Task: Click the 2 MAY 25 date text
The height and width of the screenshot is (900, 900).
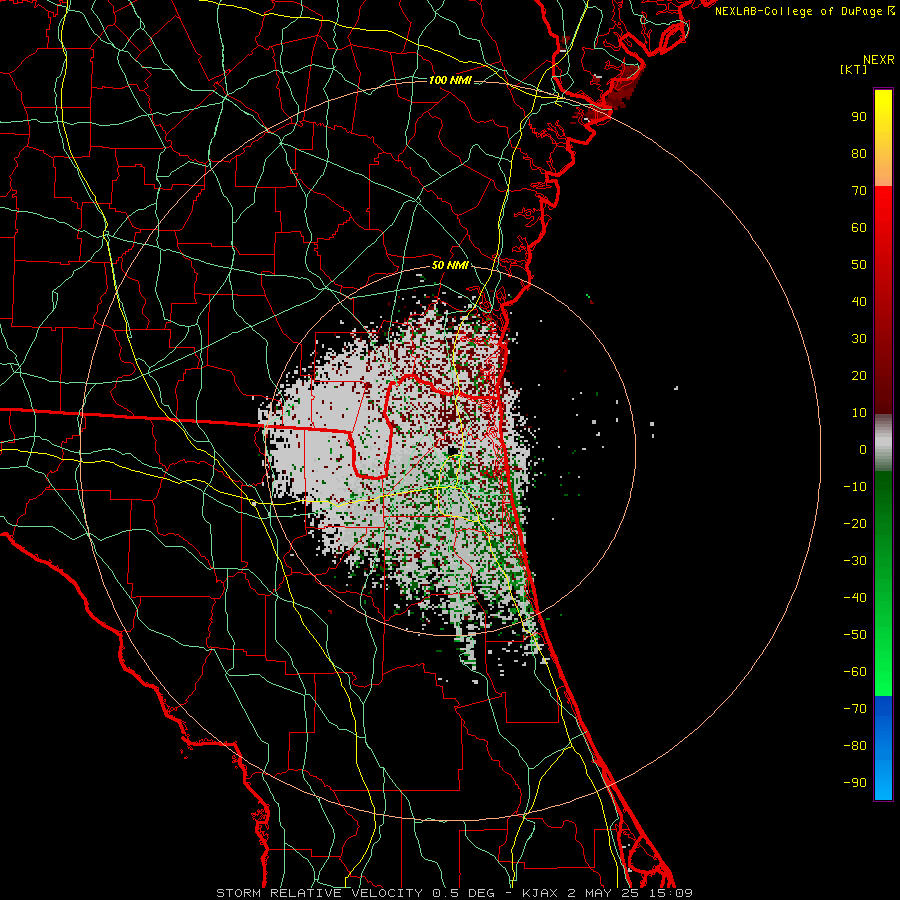Action: pyautogui.click(x=603, y=893)
